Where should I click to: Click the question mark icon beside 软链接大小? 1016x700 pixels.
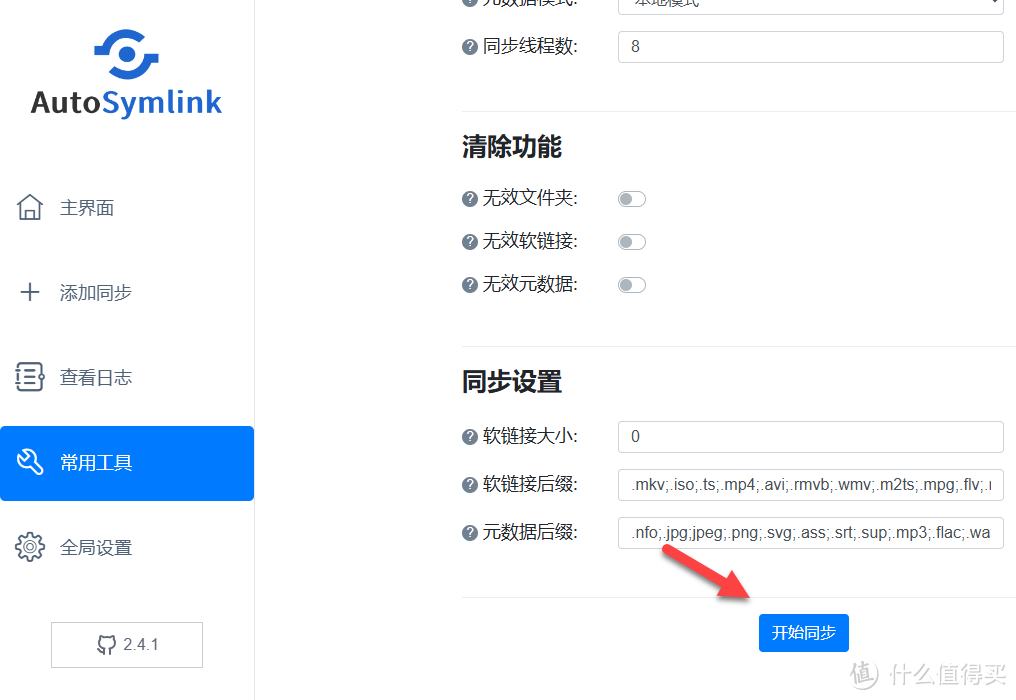pyautogui.click(x=469, y=436)
